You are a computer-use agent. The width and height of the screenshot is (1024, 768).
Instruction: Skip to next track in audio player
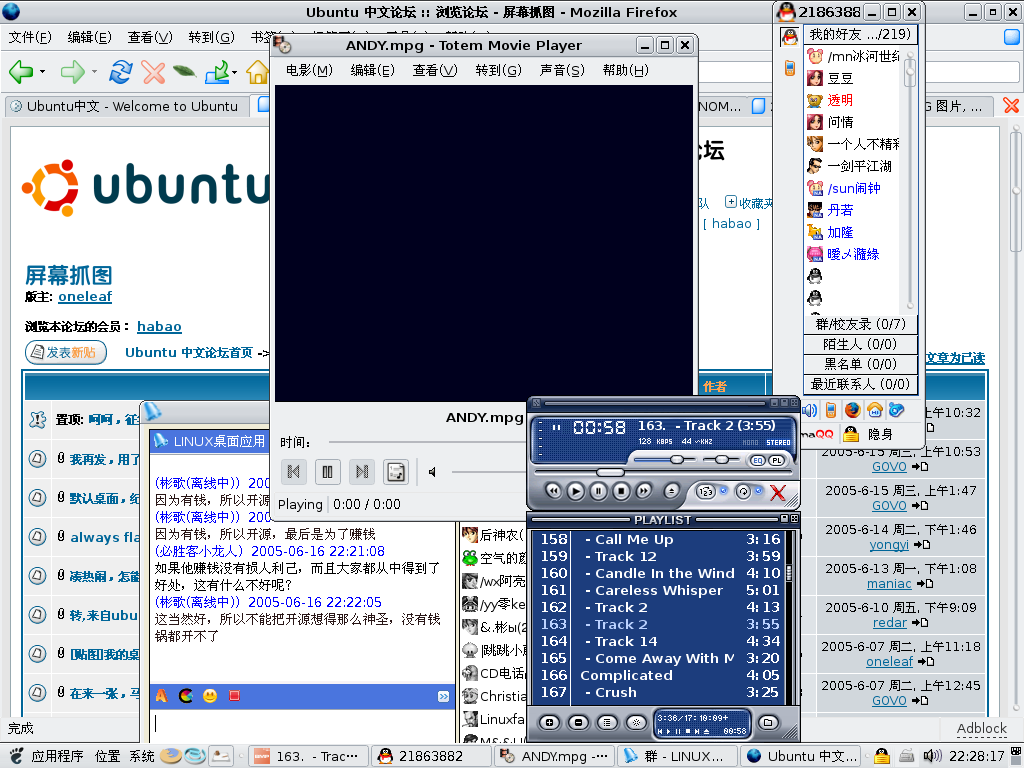(x=643, y=490)
